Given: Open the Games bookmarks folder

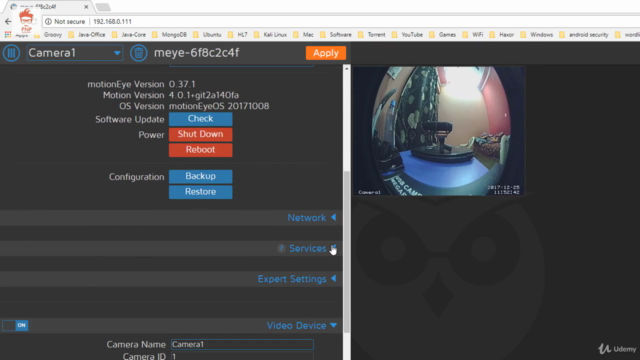Looking at the screenshot, I should point(442,35).
